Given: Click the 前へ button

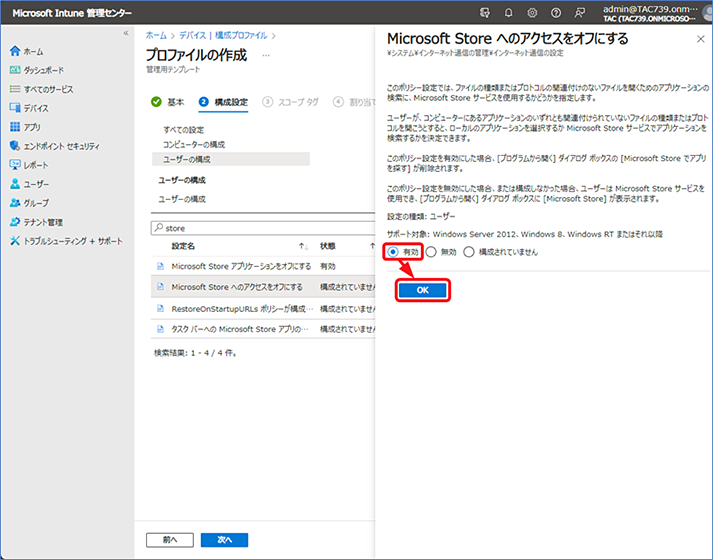Looking at the screenshot, I should (170, 540).
